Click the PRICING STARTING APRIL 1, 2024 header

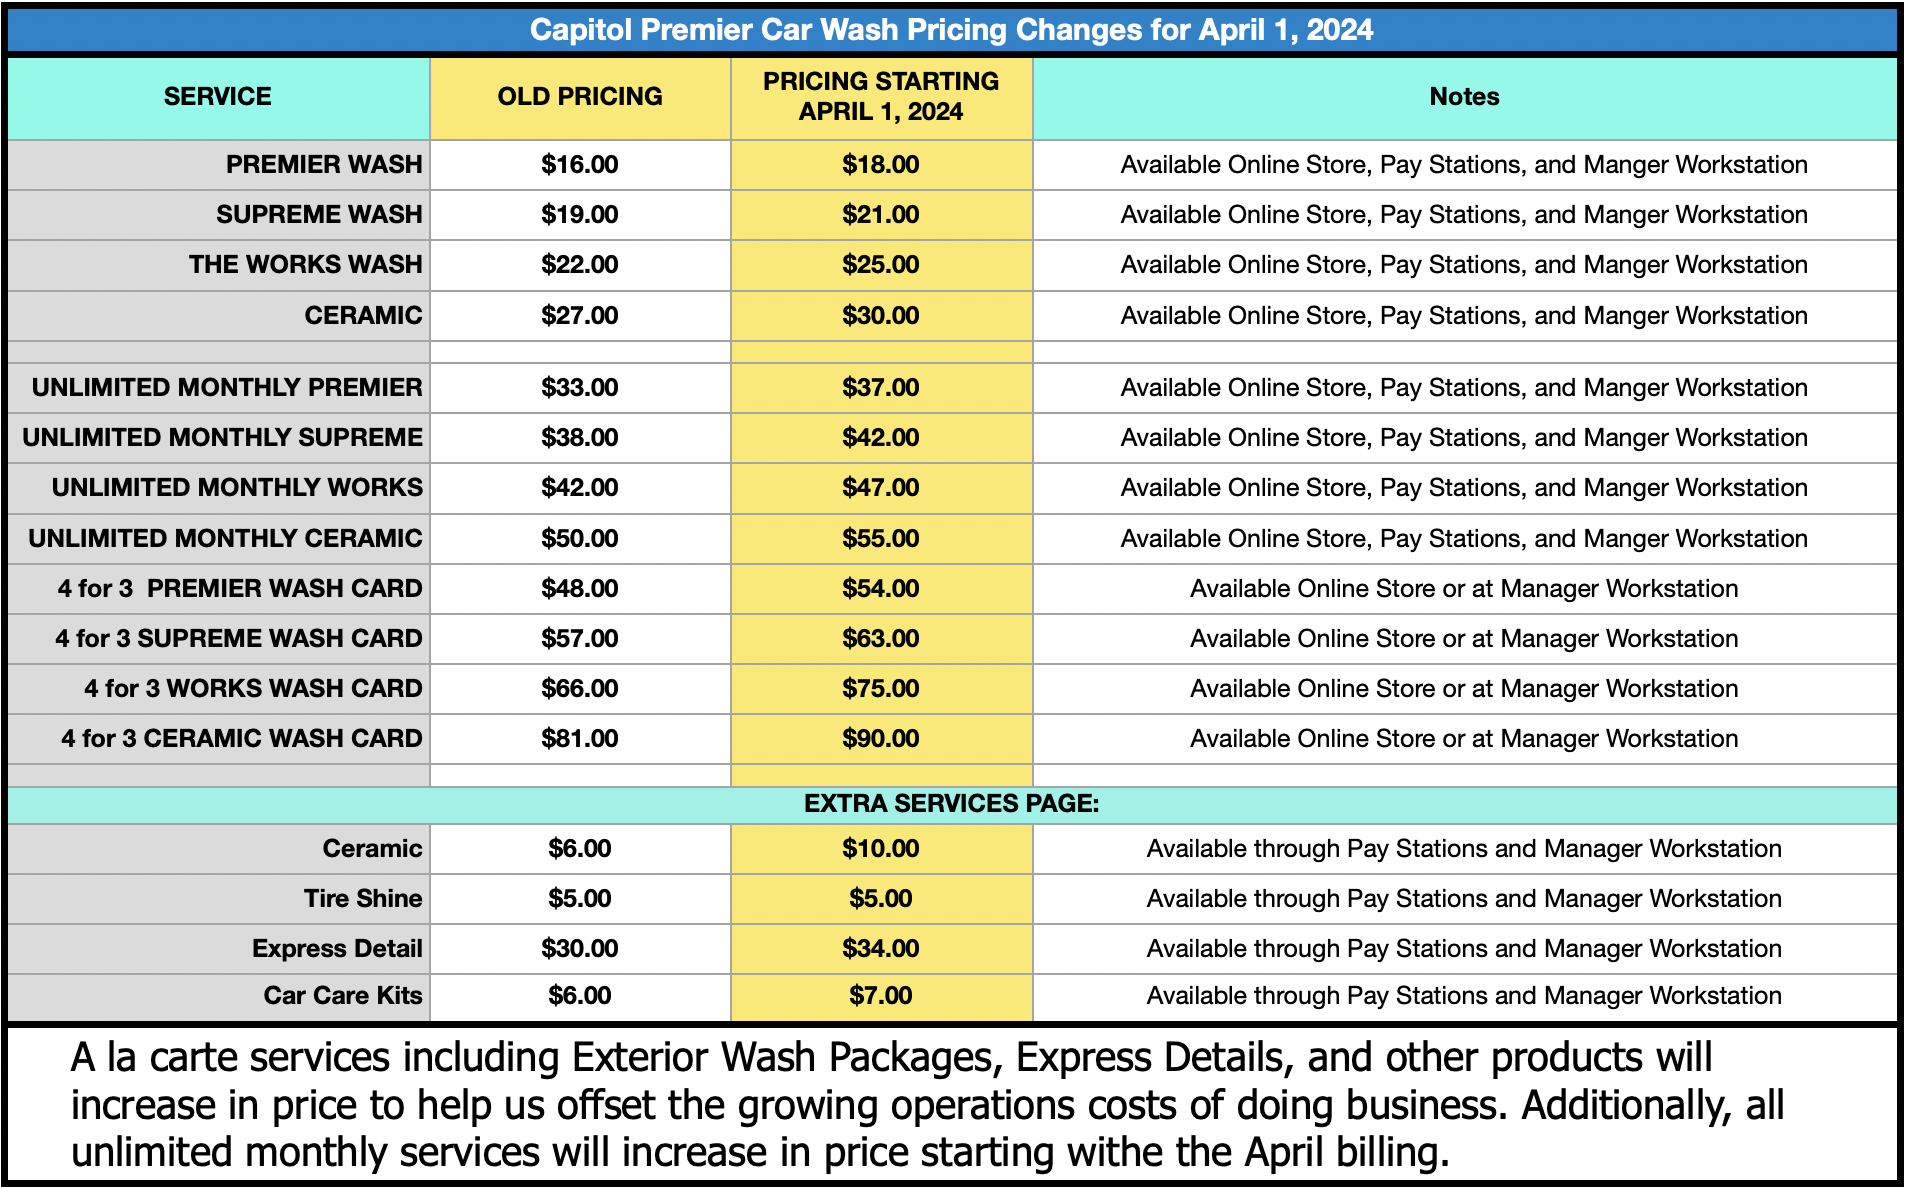[x=881, y=97]
